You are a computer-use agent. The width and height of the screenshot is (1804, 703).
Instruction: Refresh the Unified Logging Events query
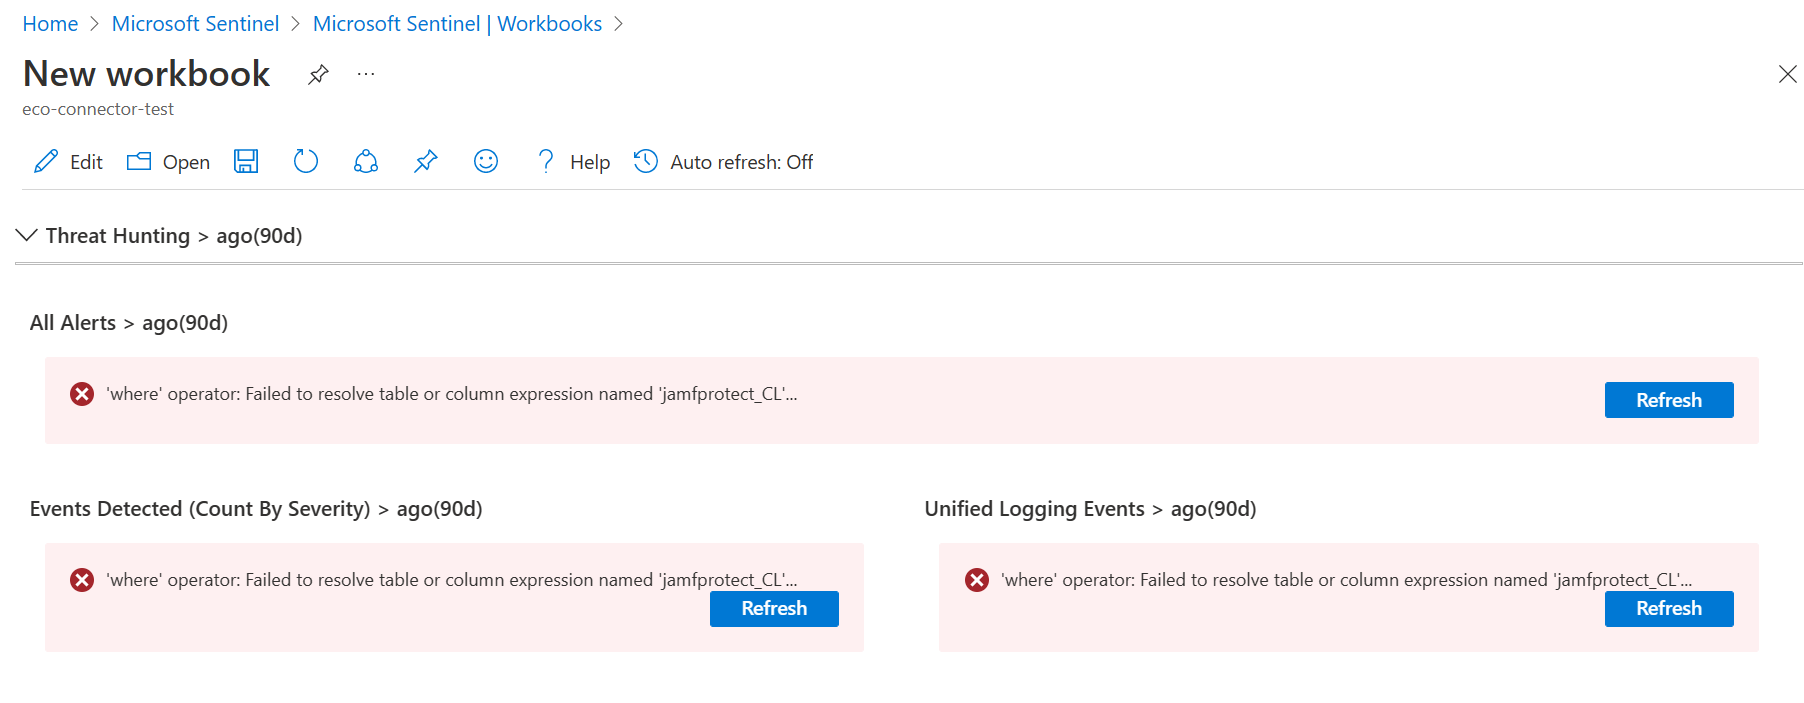[x=1669, y=609]
